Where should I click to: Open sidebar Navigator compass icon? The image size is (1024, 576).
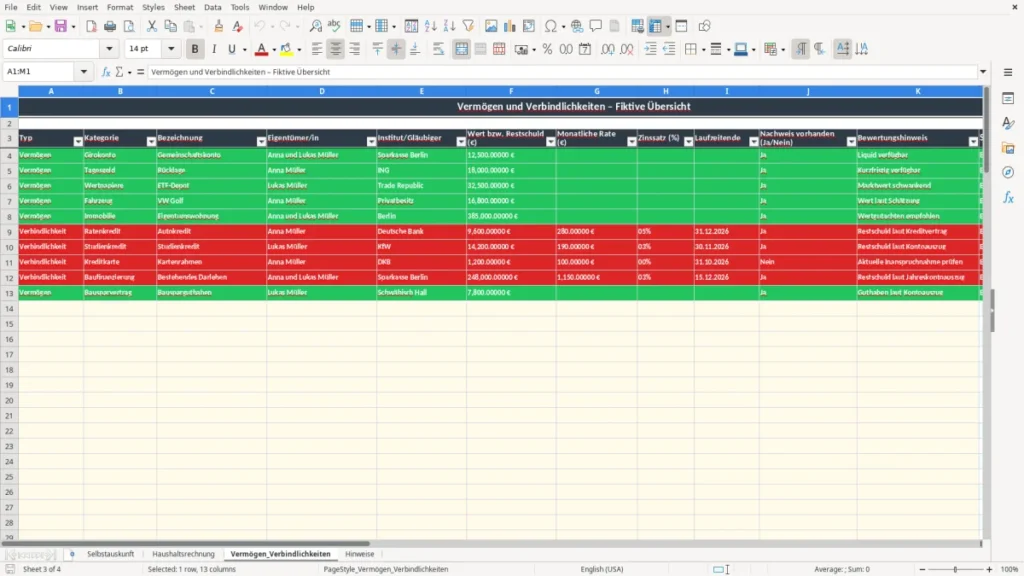tap(1008, 172)
